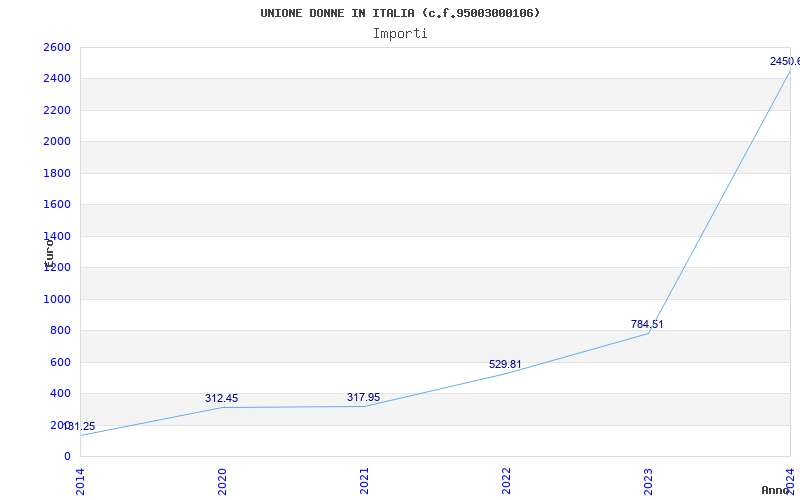Click the 2022 data point on the line
The height and width of the screenshot is (500, 800).
coord(506,373)
